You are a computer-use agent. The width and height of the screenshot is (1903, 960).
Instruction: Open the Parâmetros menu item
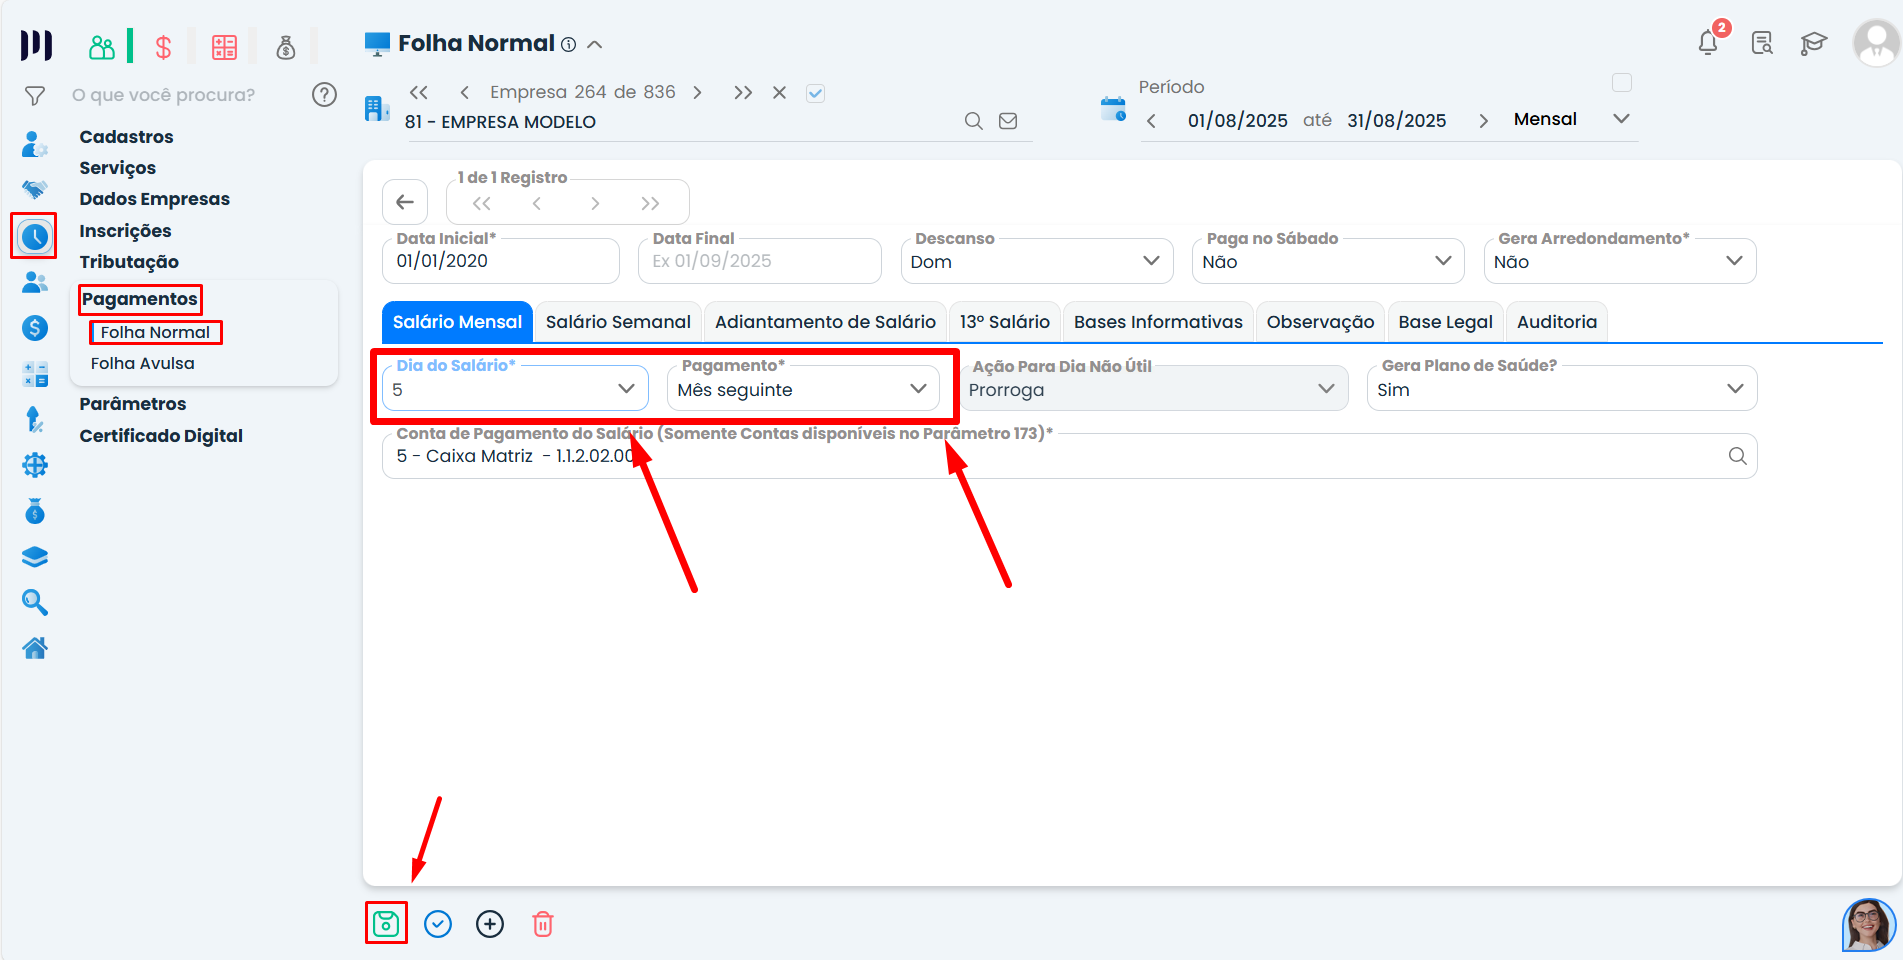click(x=133, y=404)
